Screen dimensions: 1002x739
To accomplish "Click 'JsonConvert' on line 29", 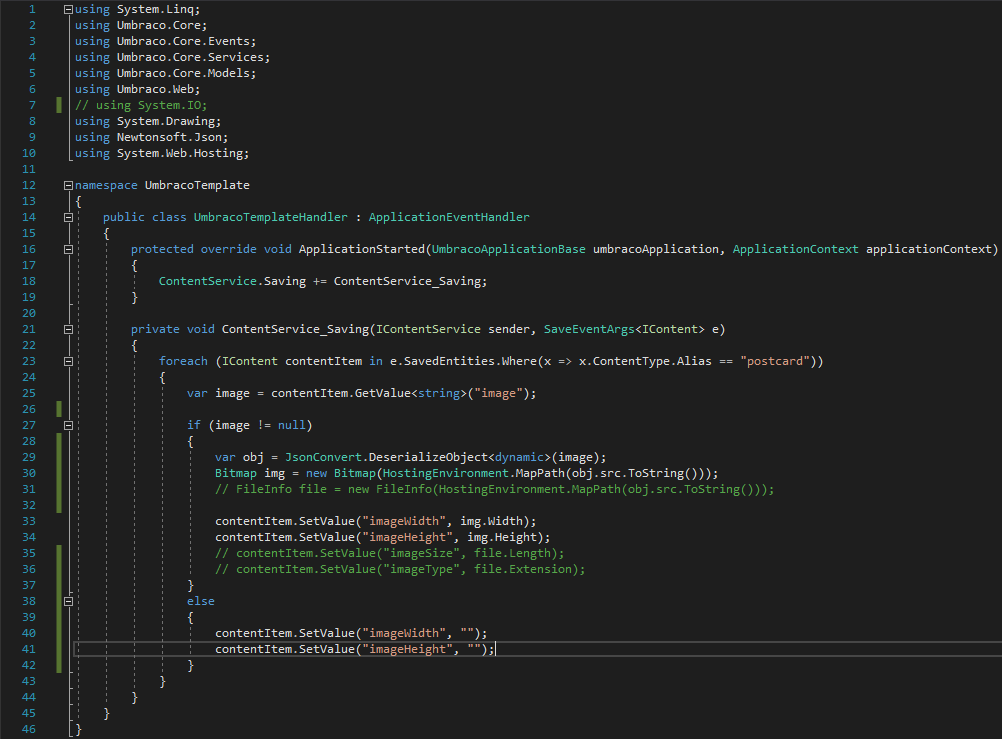I will tap(323, 457).
